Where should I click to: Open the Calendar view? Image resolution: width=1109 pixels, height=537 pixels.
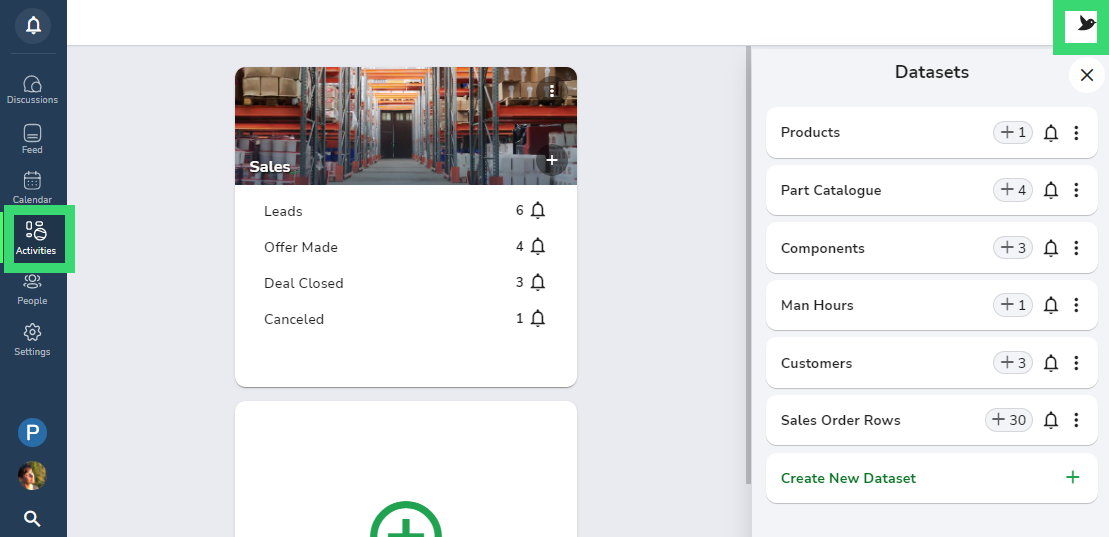click(x=33, y=189)
